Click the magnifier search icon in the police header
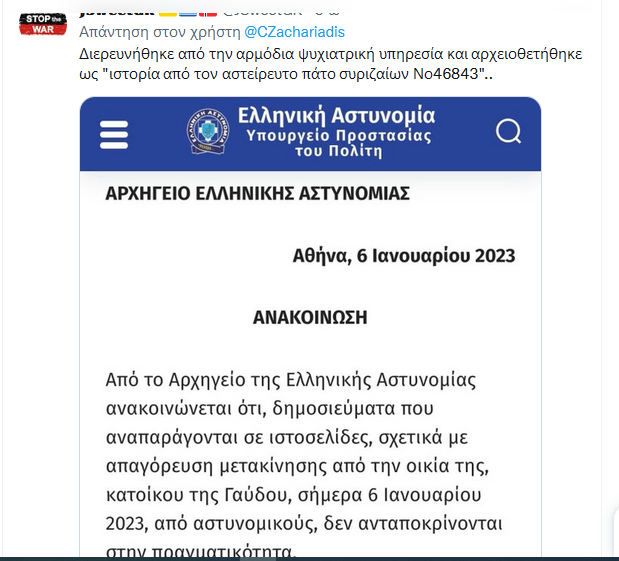The width and height of the screenshot is (619, 561). coord(508,131)
